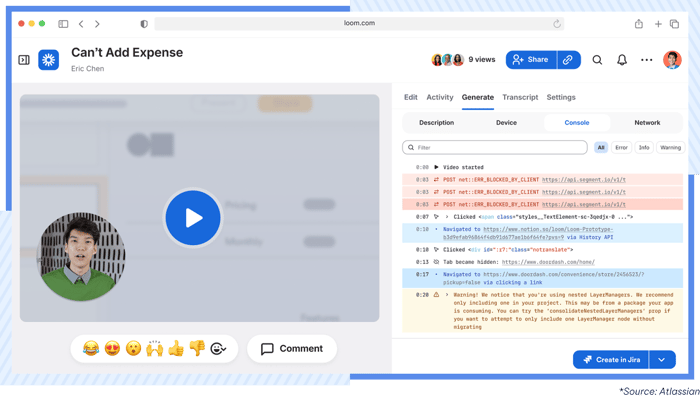Click the Share button
The width and height of the screenshot is (700, 397).
531,60
